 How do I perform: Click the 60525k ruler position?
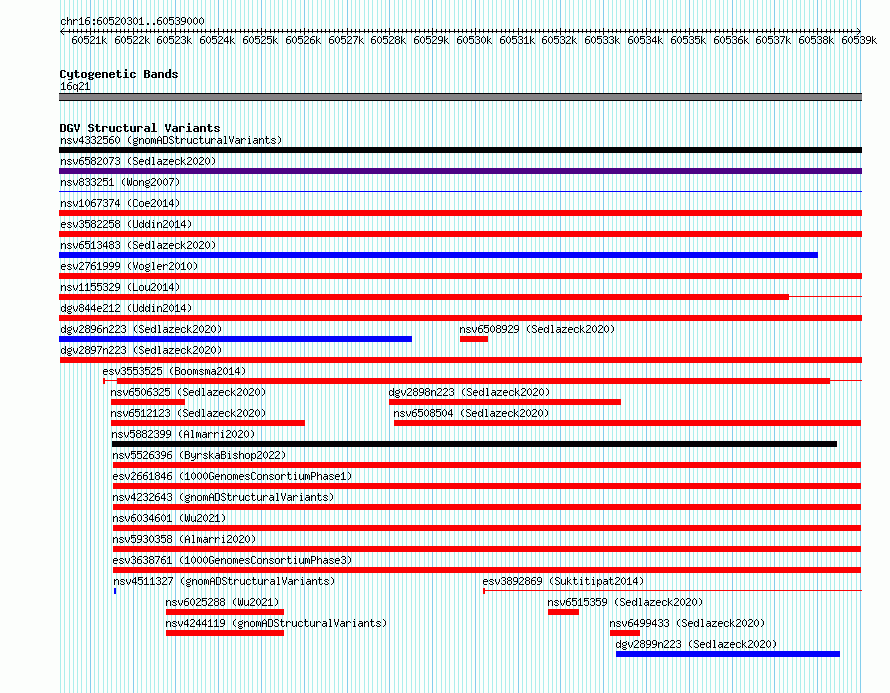[260, 40]
